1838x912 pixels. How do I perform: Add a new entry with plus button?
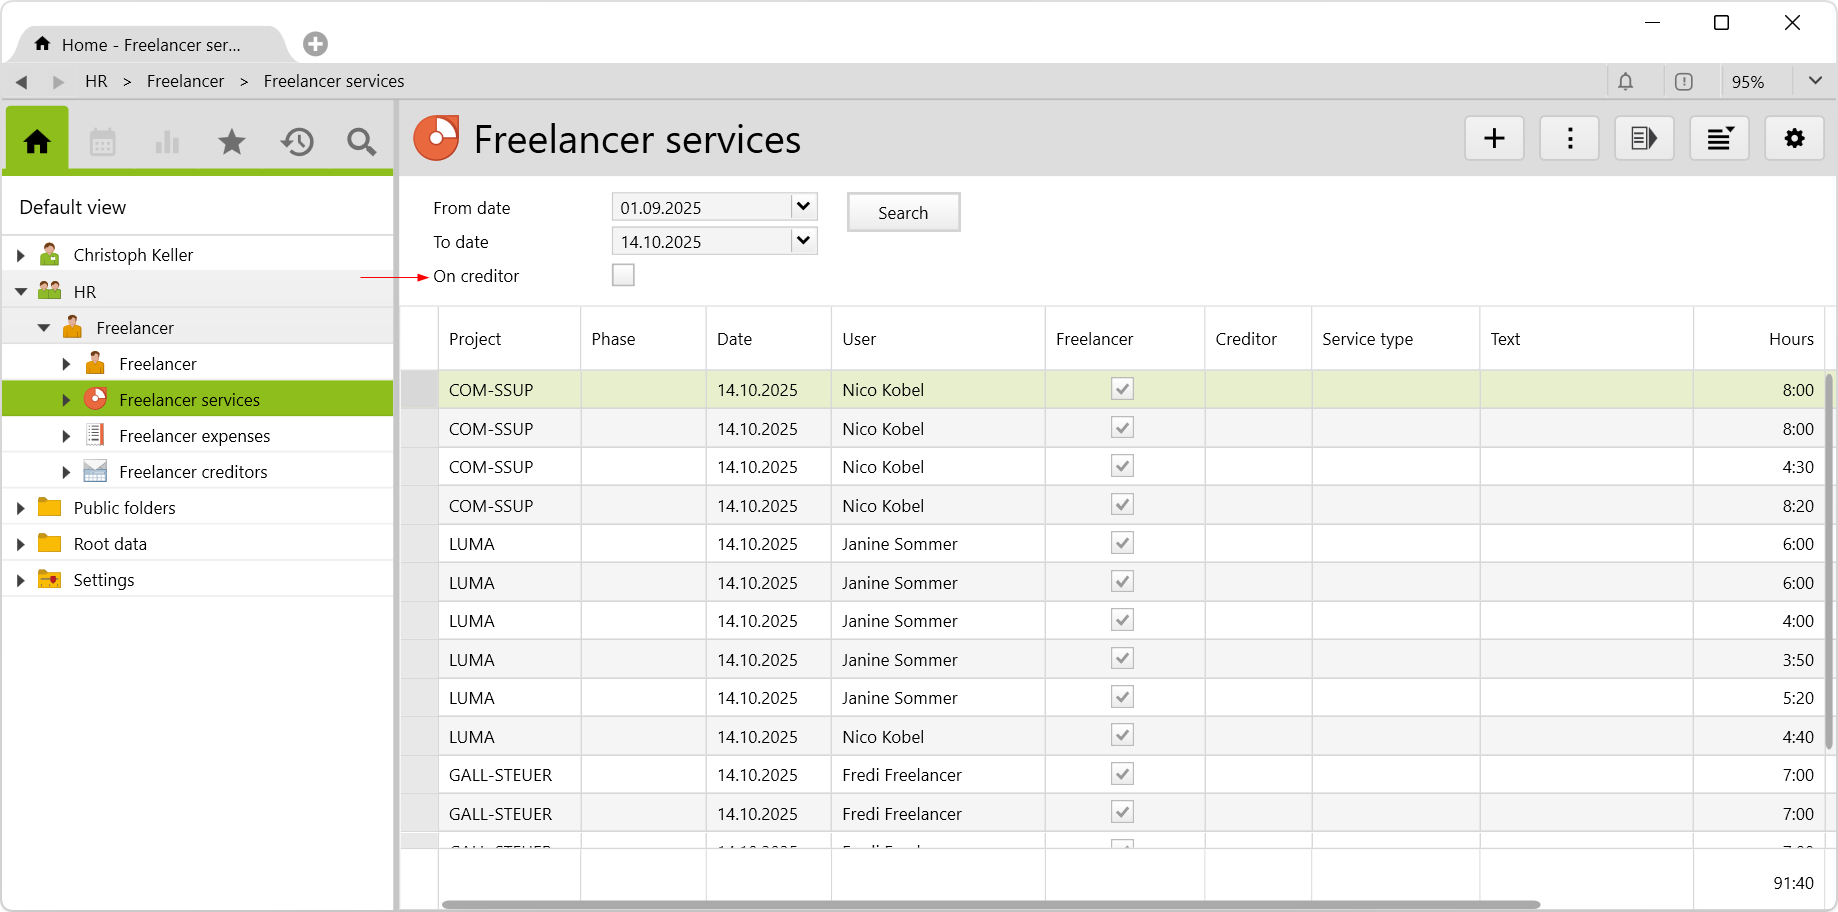pyautogui.click(x=1494, y=138)
